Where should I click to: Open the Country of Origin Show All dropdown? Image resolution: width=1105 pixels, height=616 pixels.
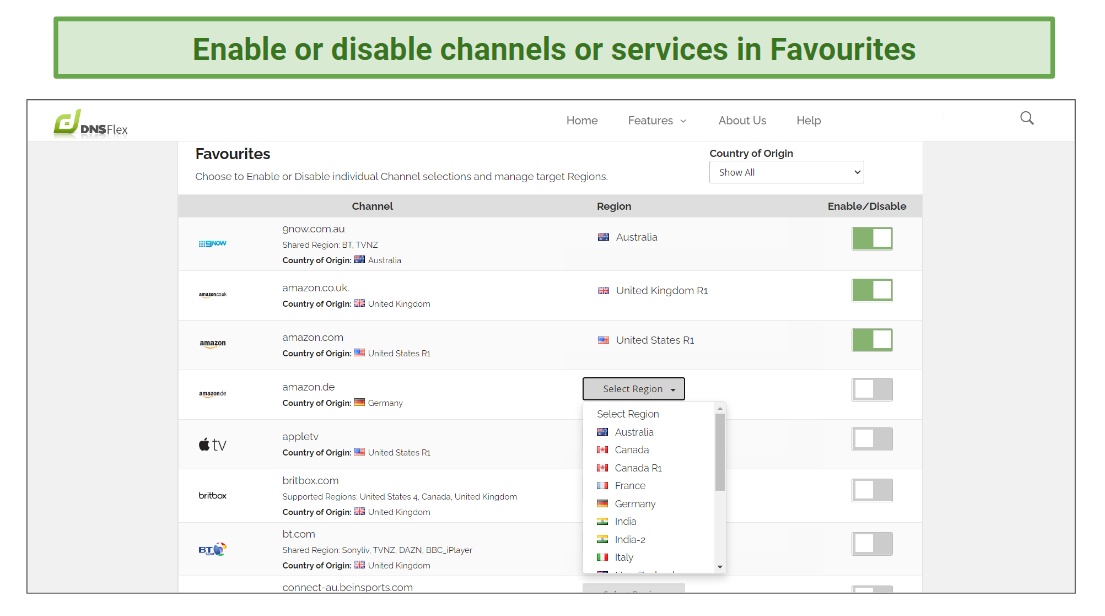pyautogui.click(x=786, y=173)
